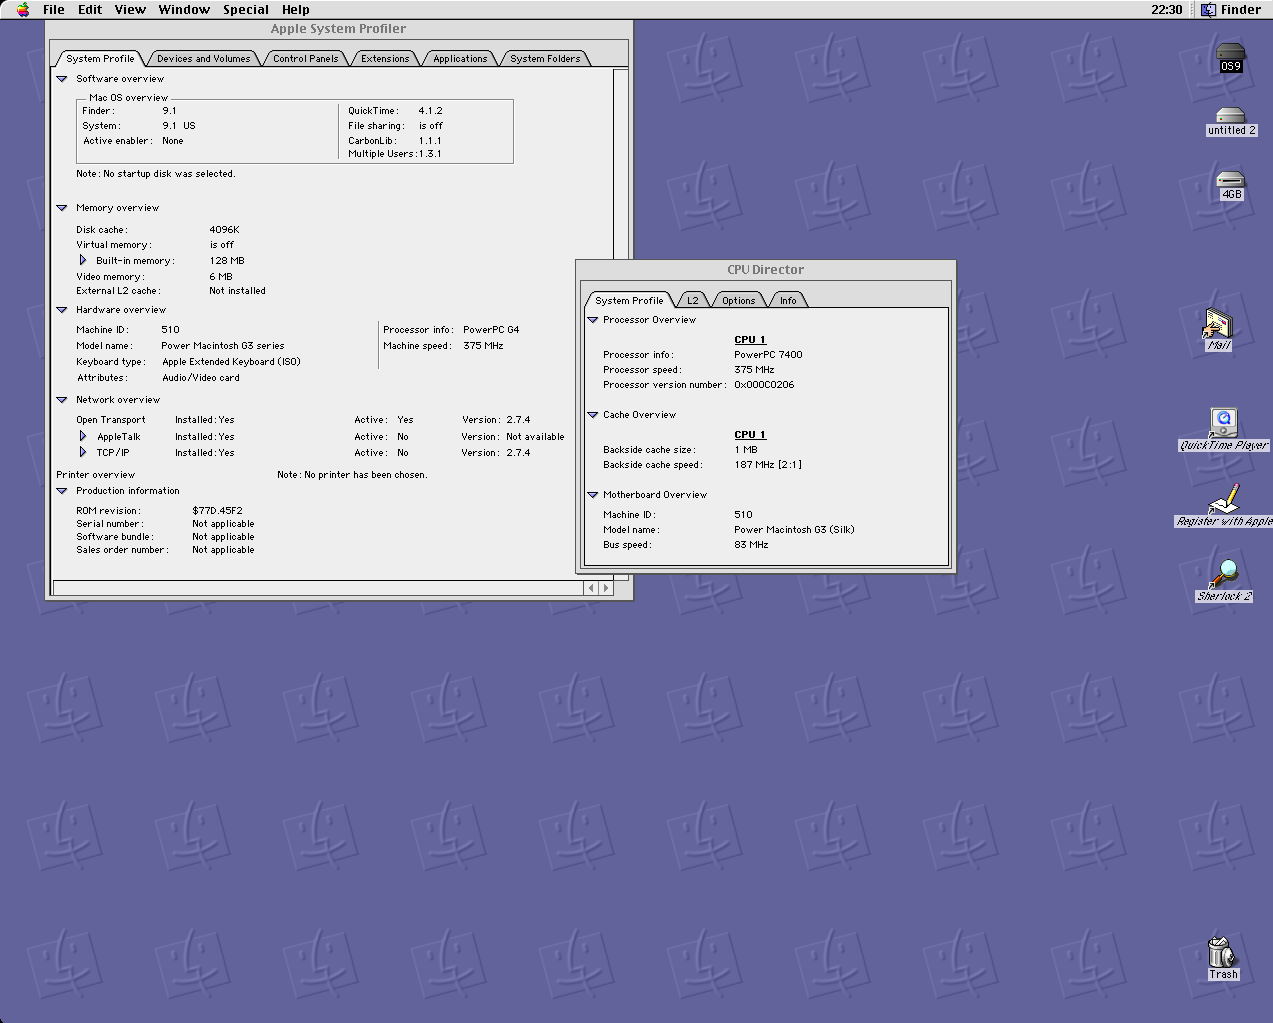The image size is (1273, 1023).
Task: Click backside cache size '1 MB'
Action: click(746, 450)
